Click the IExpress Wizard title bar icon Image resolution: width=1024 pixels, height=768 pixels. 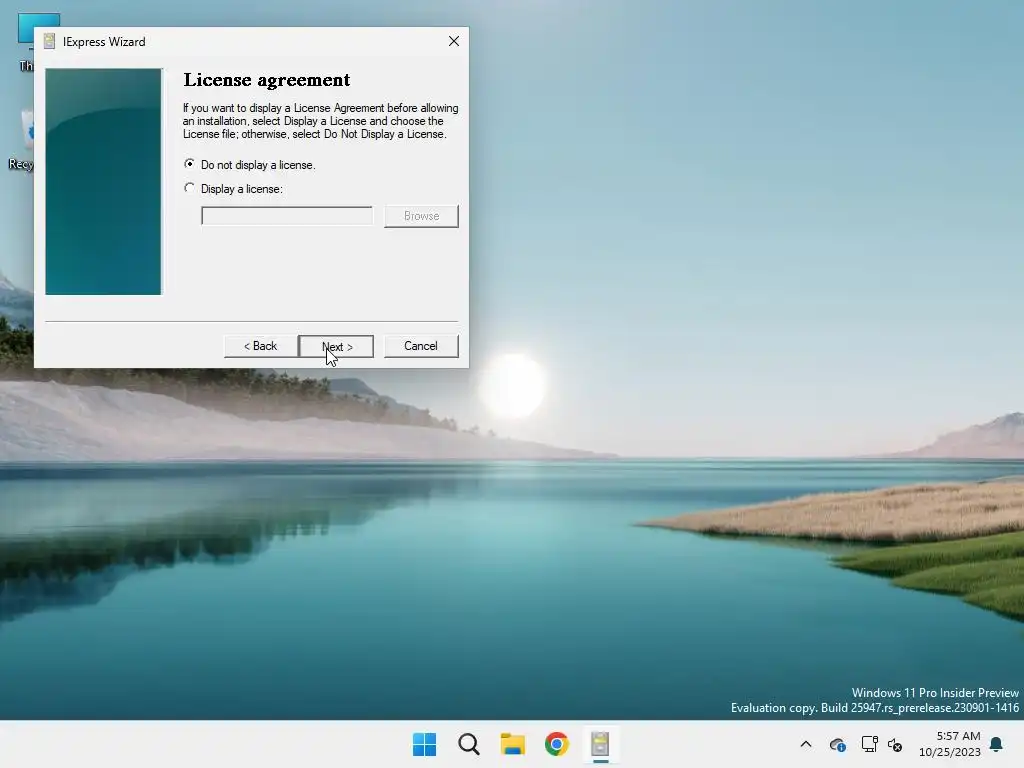pyautogui.click(x=49, y=41)
